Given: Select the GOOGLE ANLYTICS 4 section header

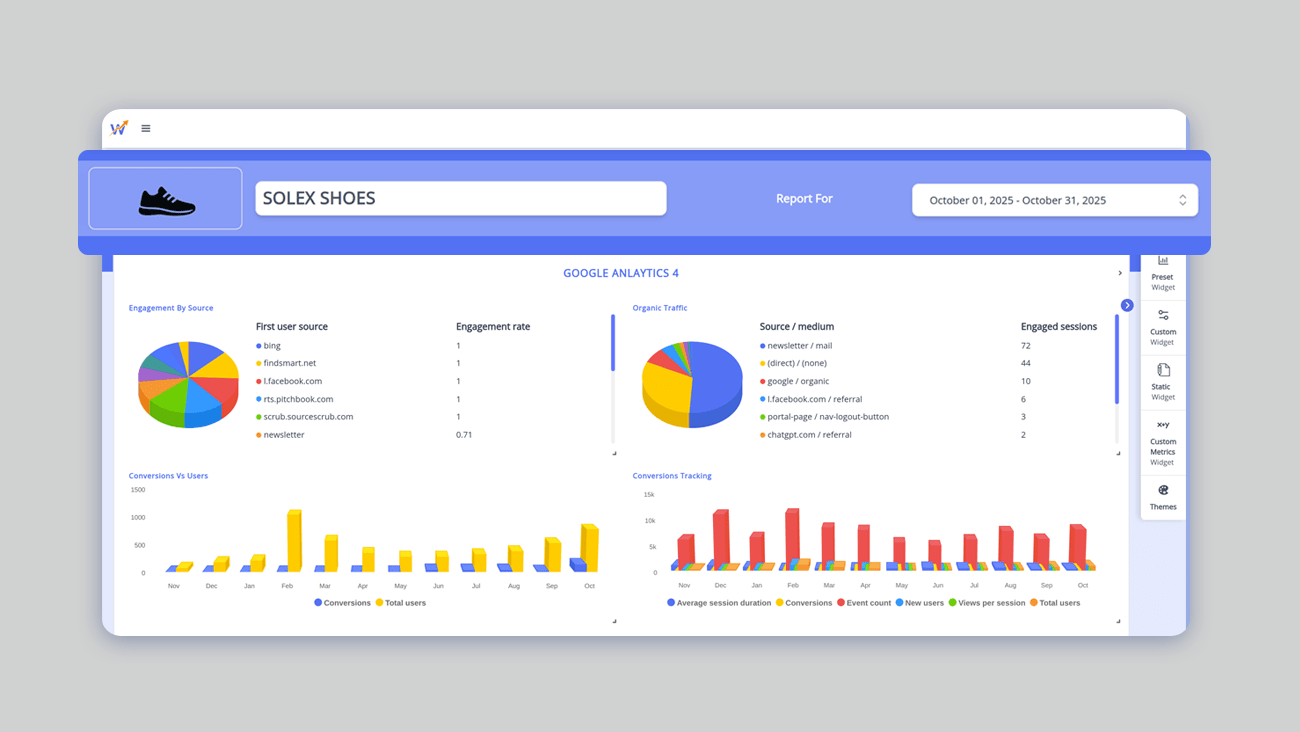Looking at the screenshot, I should point(621,272).
